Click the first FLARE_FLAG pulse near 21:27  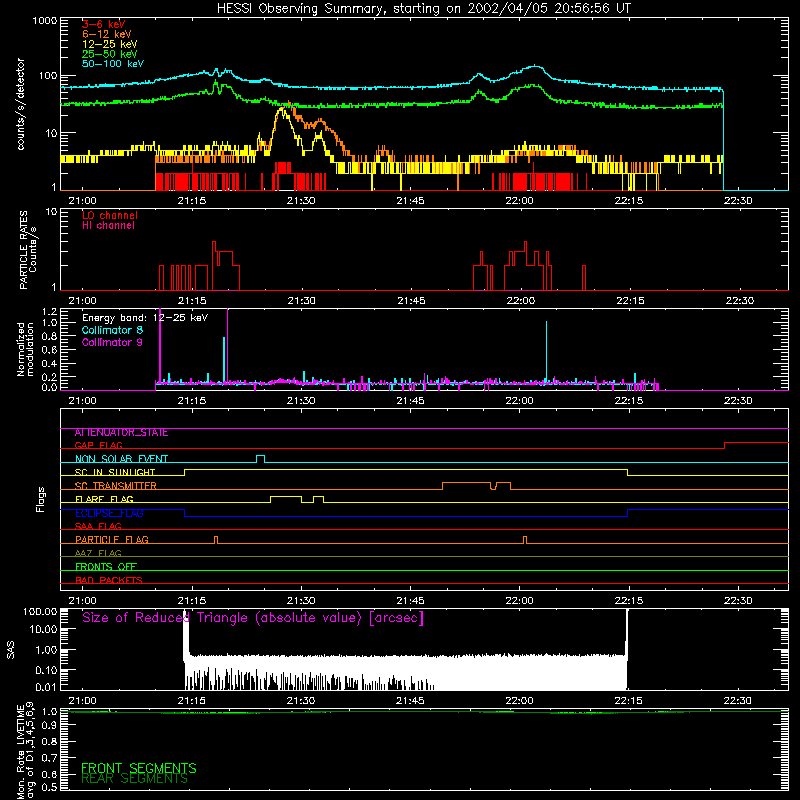(286, 499)
